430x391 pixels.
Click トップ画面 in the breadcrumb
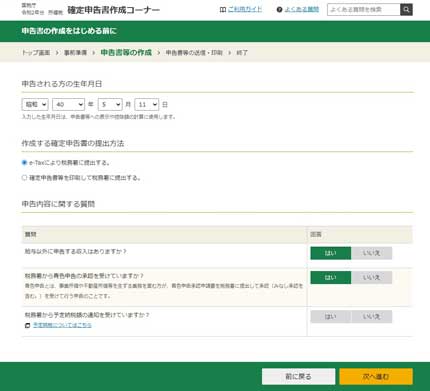click(x=36, y=53)
